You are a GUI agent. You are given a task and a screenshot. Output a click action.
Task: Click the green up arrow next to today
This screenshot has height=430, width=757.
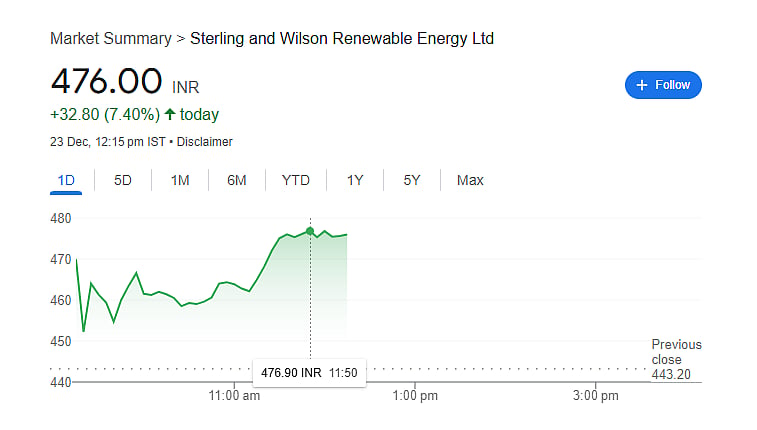click(169, 114)
